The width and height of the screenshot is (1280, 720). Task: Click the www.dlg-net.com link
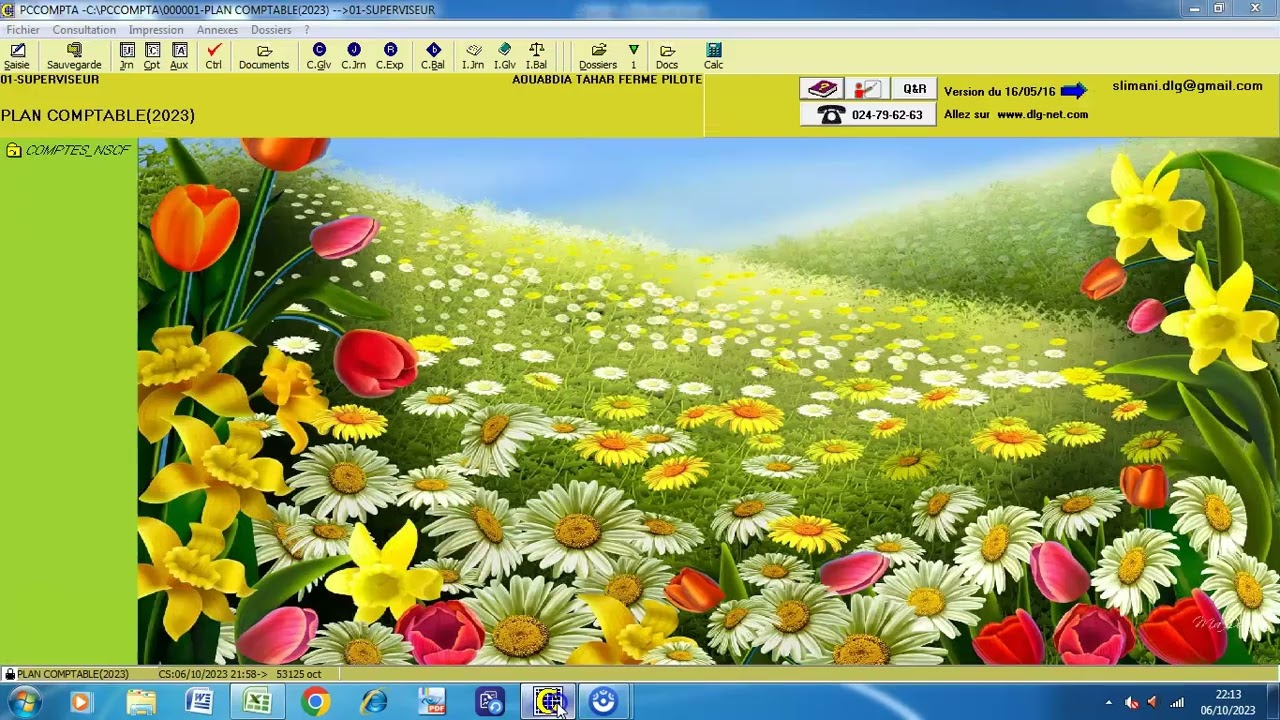point(1042,115)
